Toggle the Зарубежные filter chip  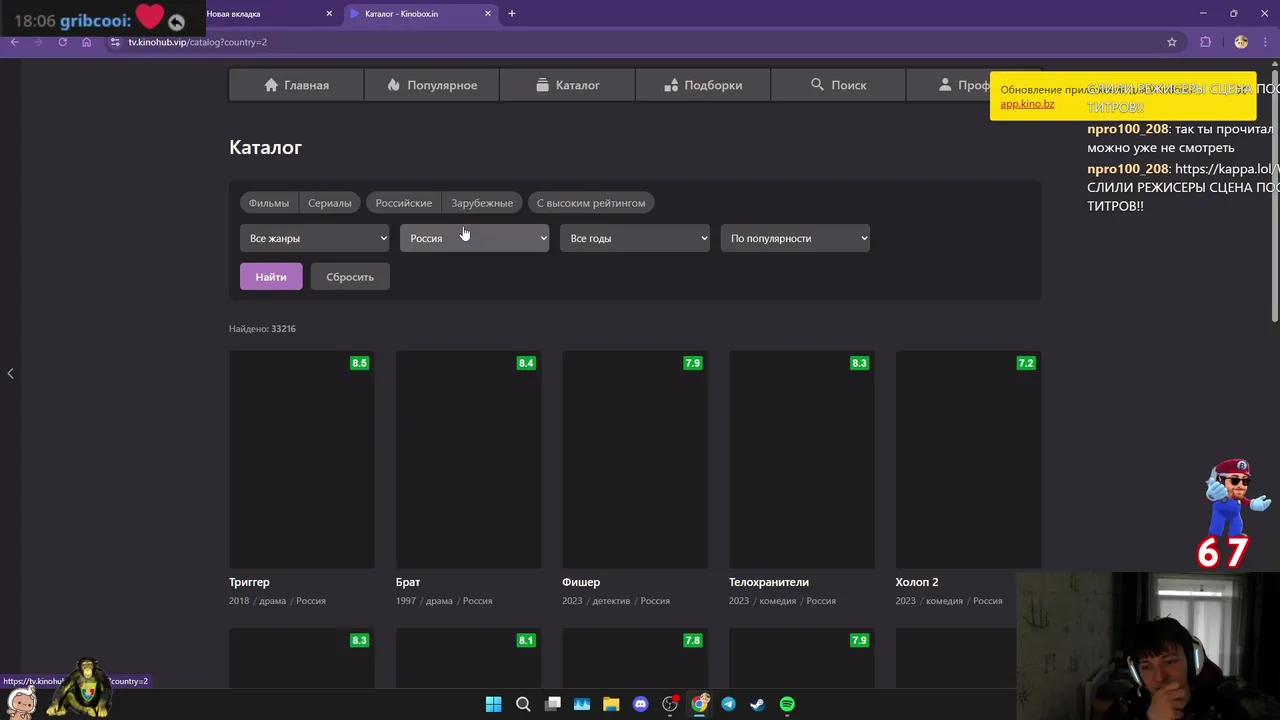pyautogui.click(x=482, y=203)
